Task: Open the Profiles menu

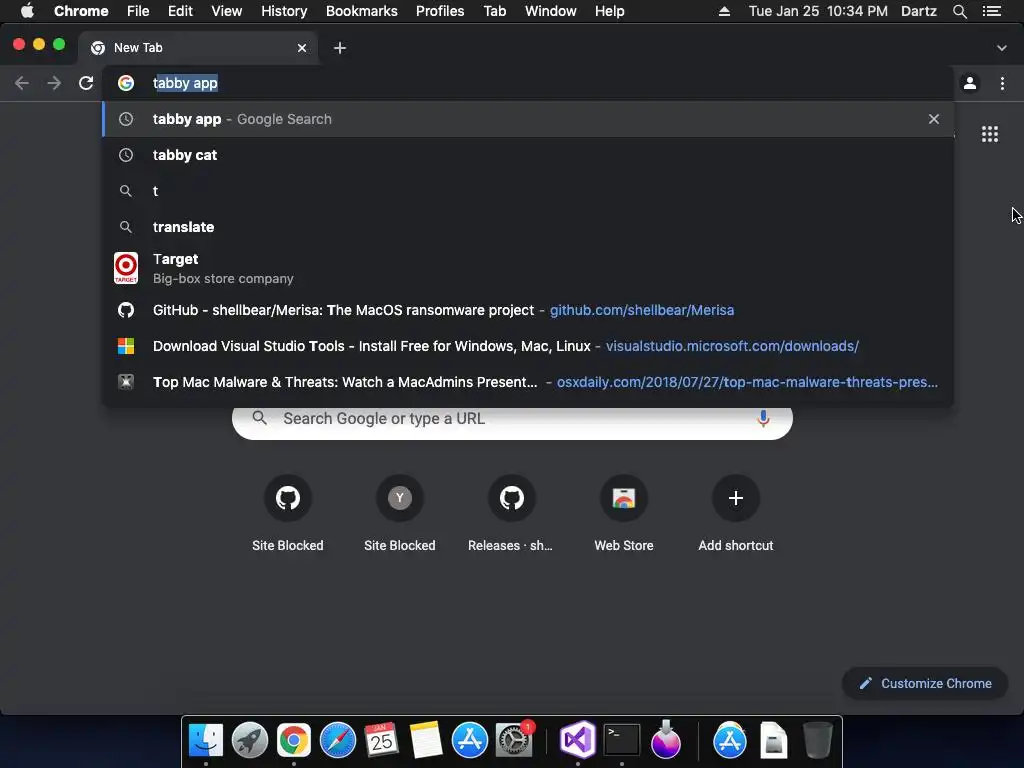Action: [x=440, y=11]
